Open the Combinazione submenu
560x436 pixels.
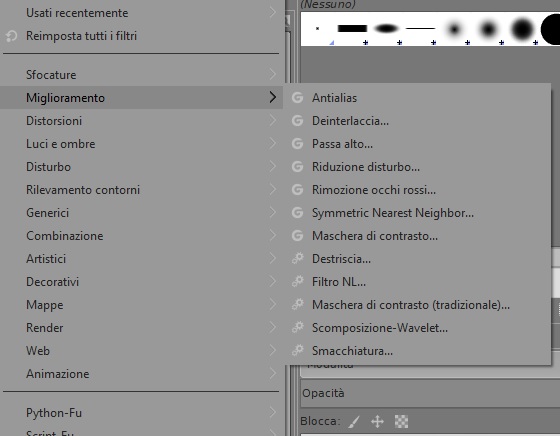pos(141,236)
